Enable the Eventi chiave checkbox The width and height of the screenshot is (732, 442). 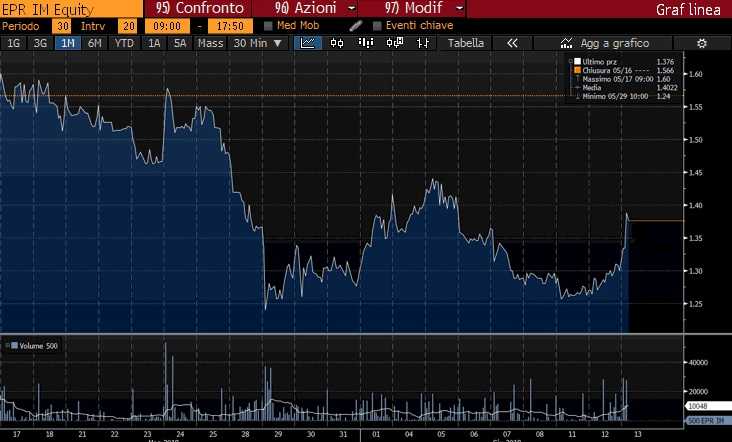[x=377, y=26]
